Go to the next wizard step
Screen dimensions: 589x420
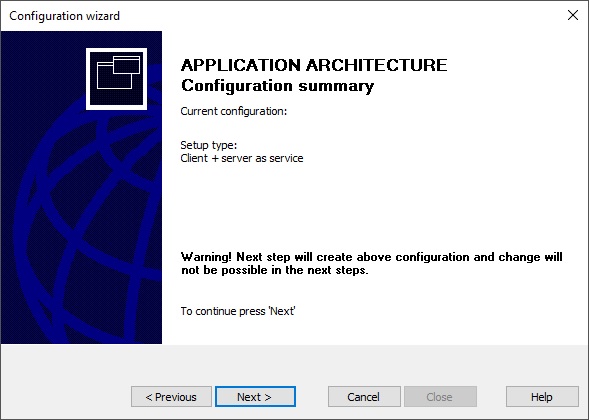click(255, 397)
